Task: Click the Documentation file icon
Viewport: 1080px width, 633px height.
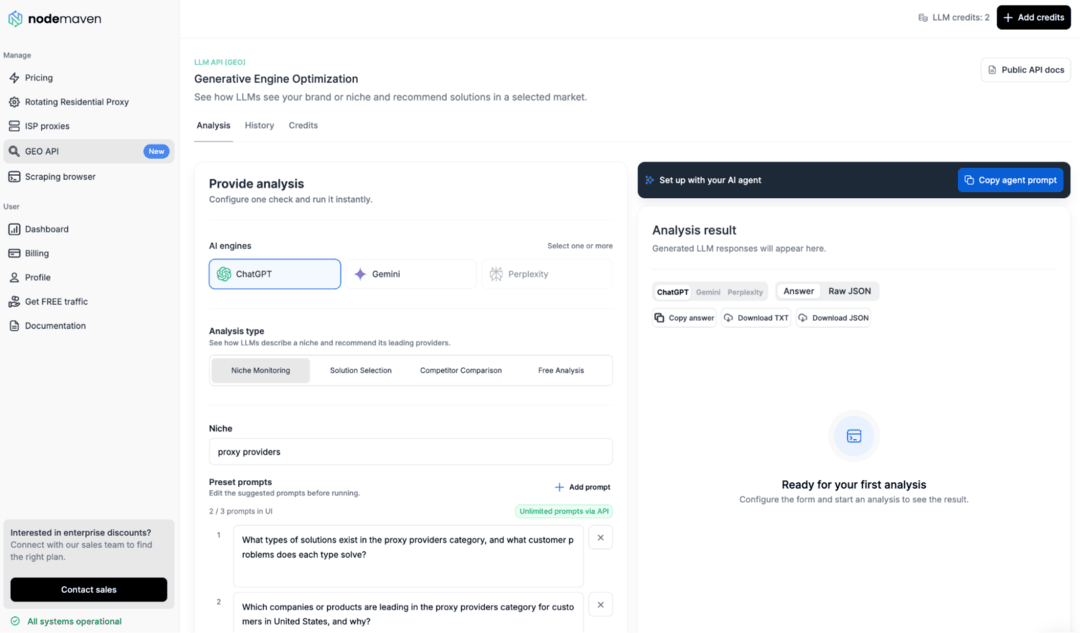Action: coord(14,326)
